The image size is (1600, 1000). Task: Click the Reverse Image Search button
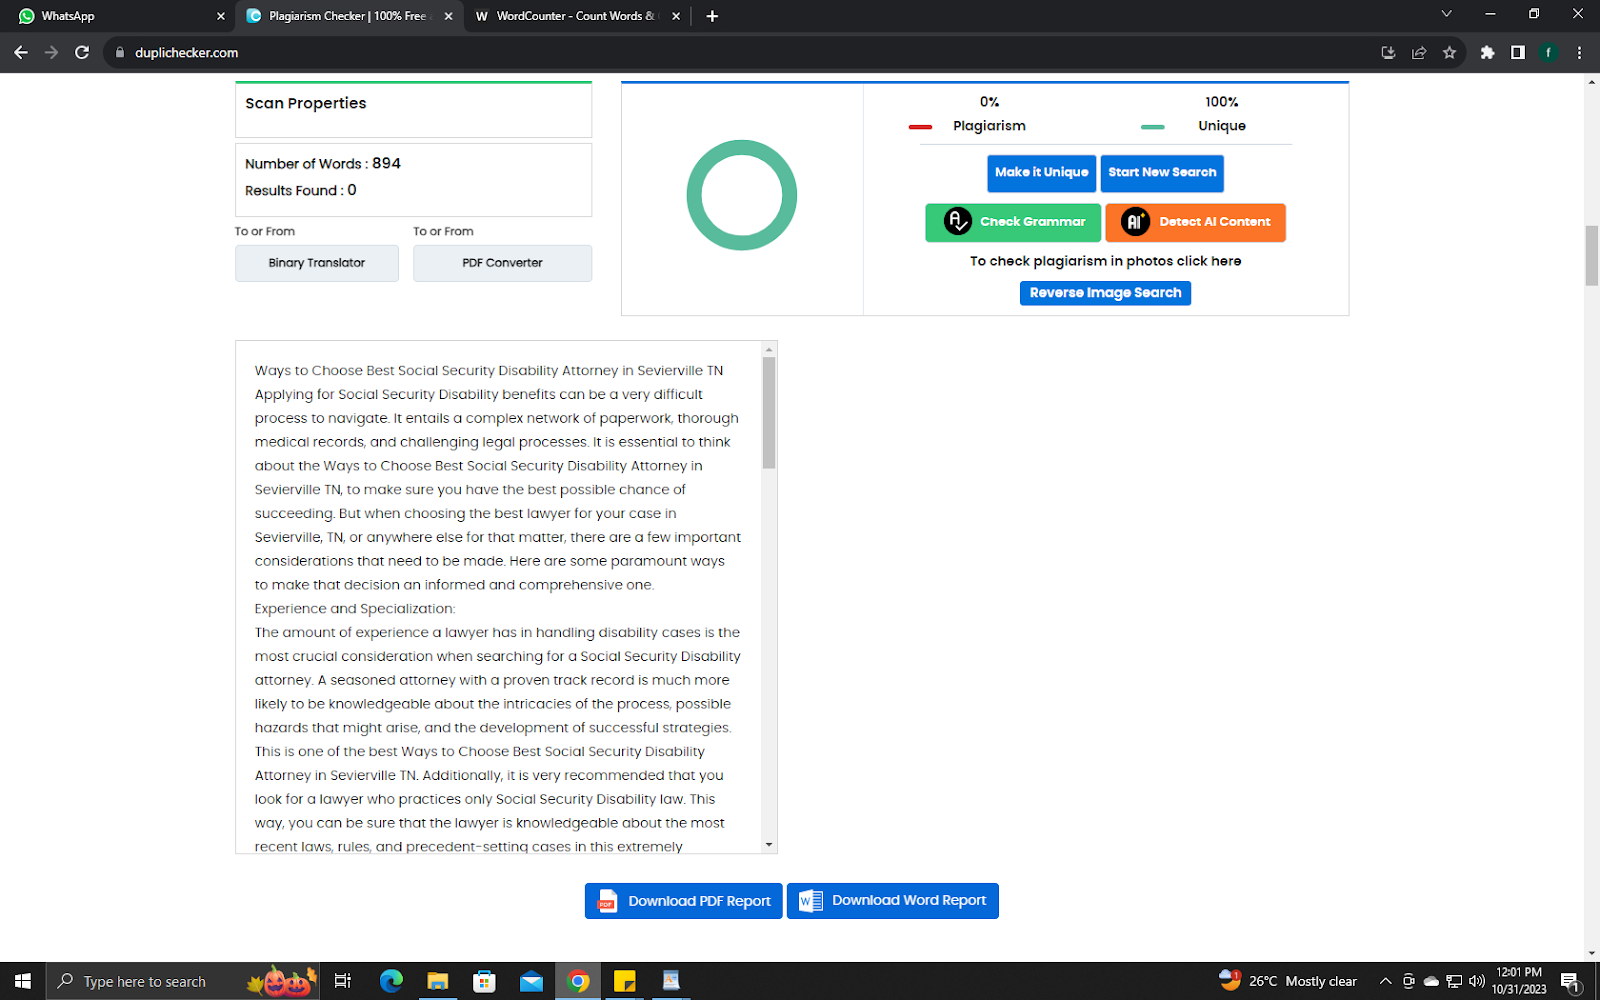point(1105,293)
